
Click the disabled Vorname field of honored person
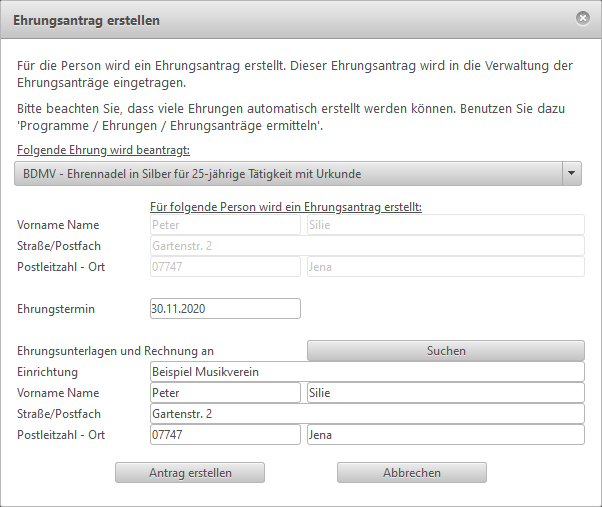coord(225,225)
